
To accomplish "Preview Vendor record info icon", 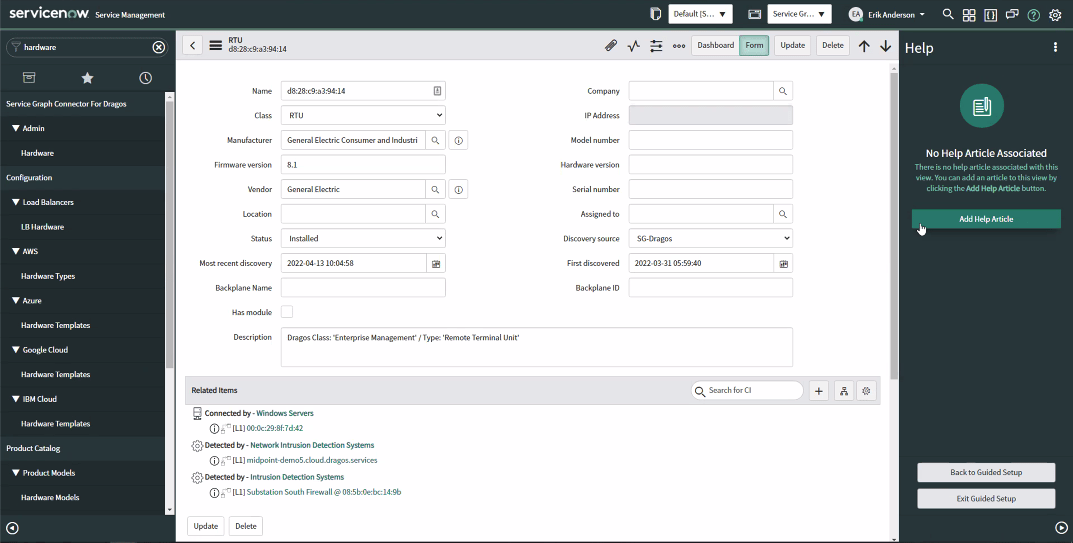I will [x=458, y=190].
